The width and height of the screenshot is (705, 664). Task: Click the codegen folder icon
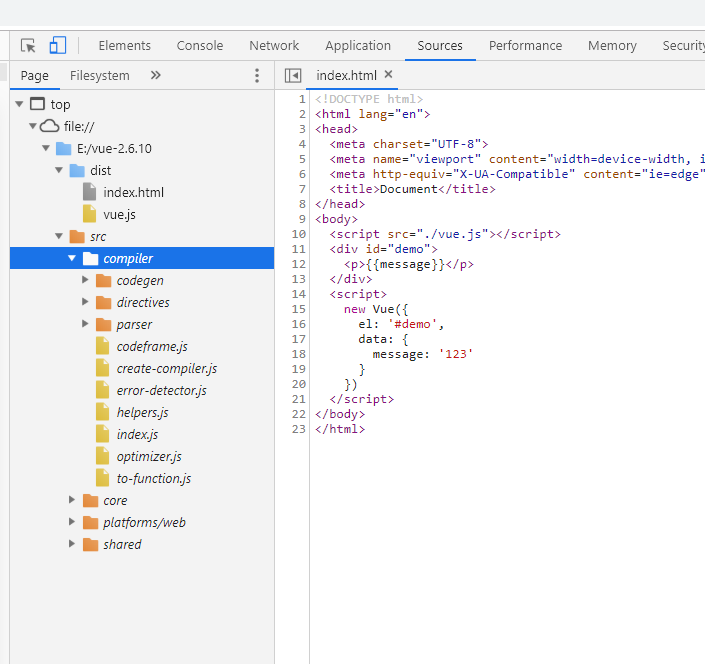[103, 281]
